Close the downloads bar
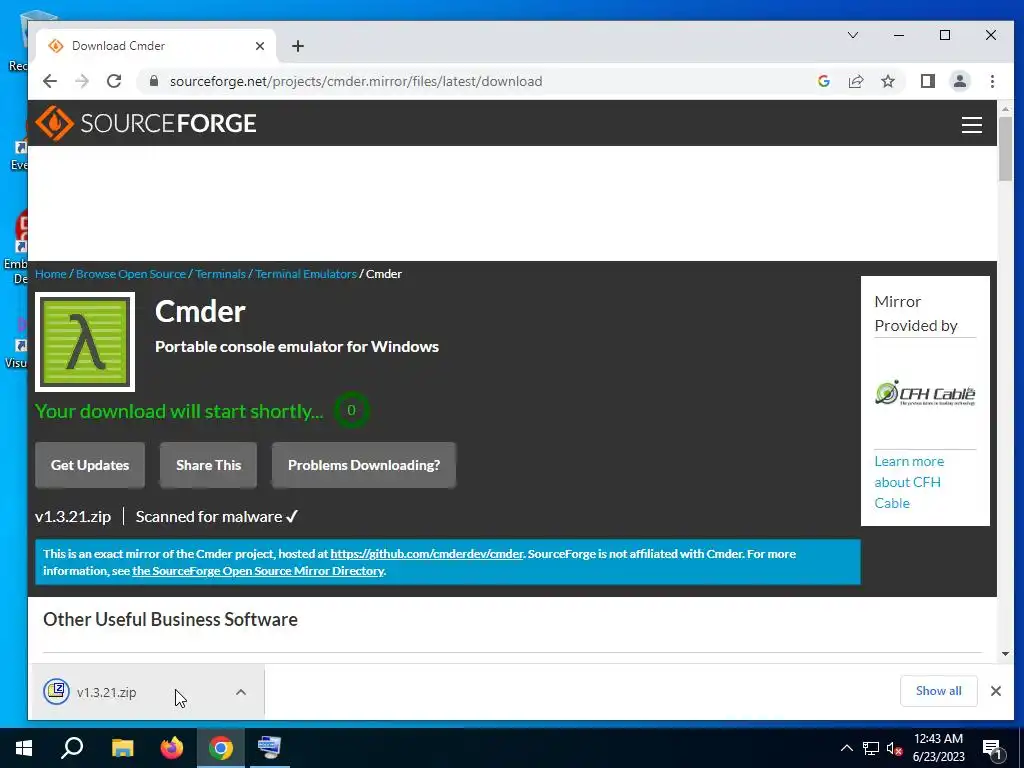1024x768 pixels. (x=995, y=691)
